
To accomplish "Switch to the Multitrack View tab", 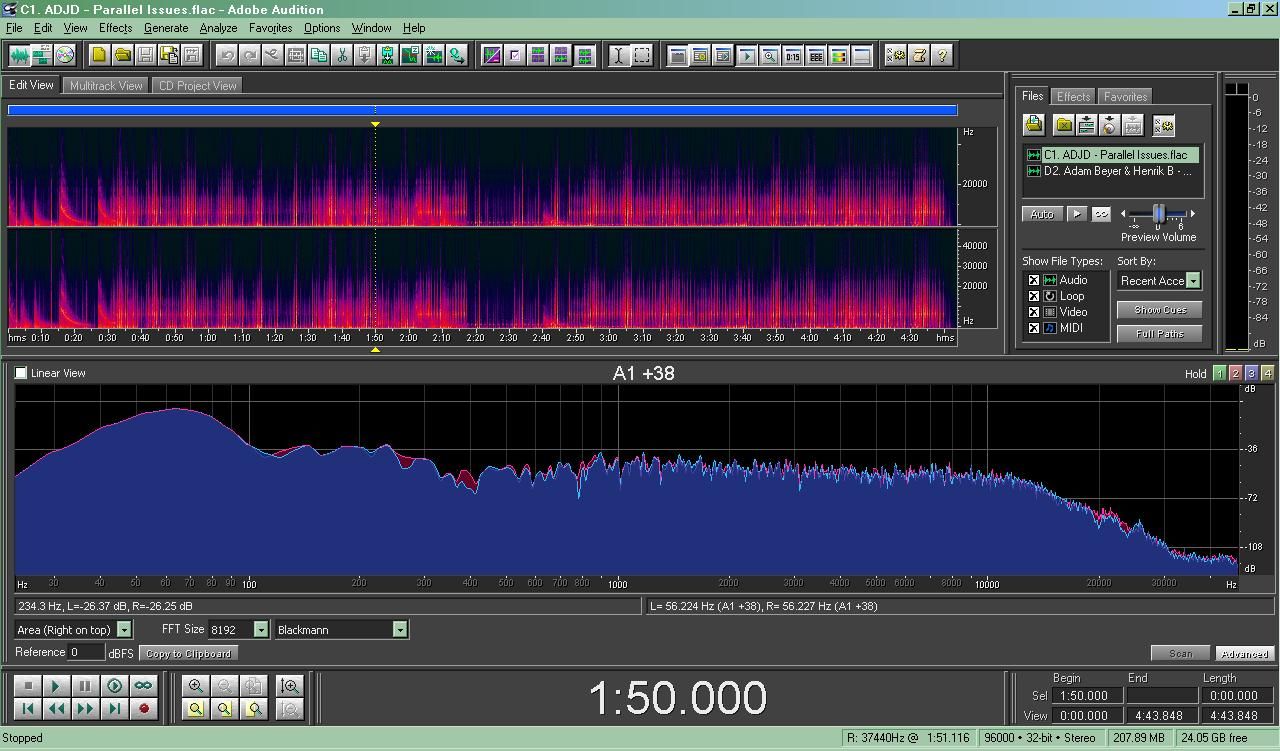I will 105,86.
